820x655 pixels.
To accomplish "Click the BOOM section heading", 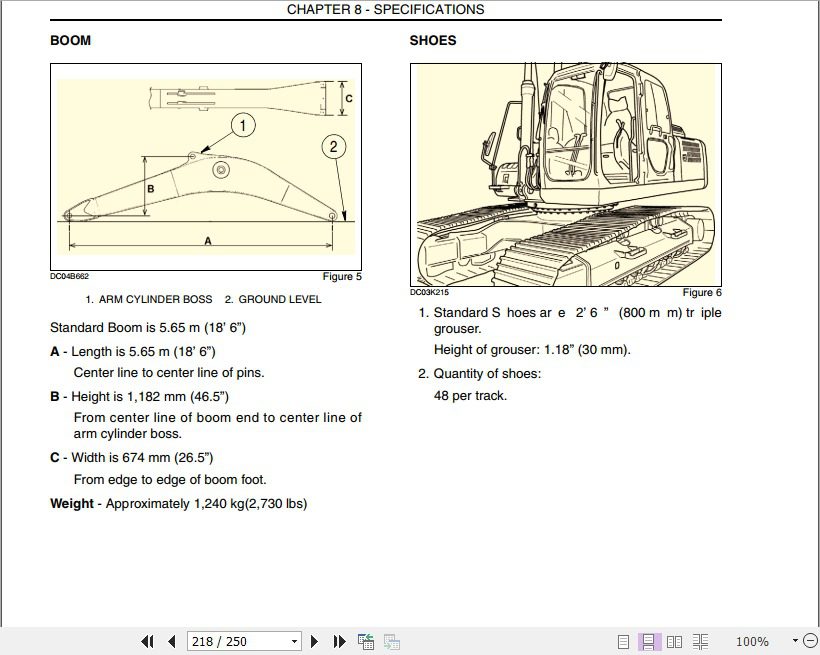I will (71, 40).
